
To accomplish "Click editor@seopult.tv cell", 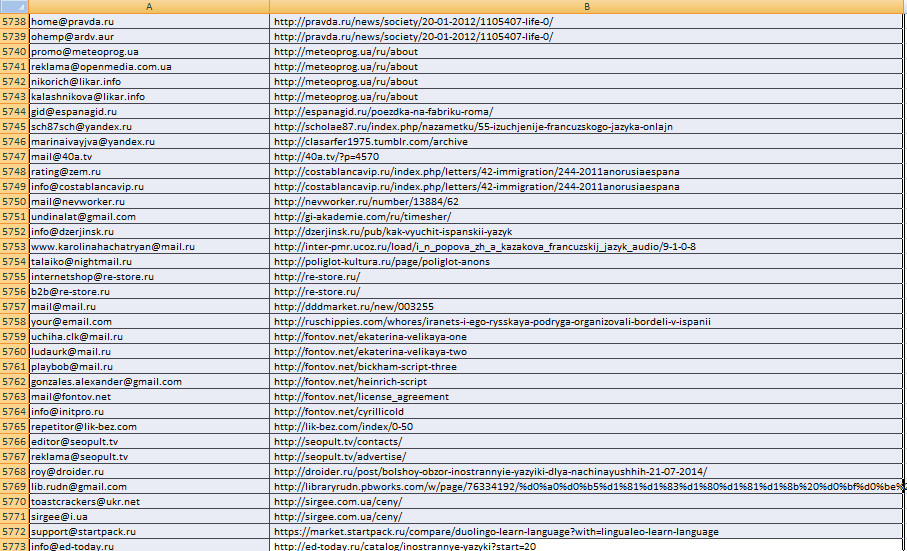I will [149, 442].
